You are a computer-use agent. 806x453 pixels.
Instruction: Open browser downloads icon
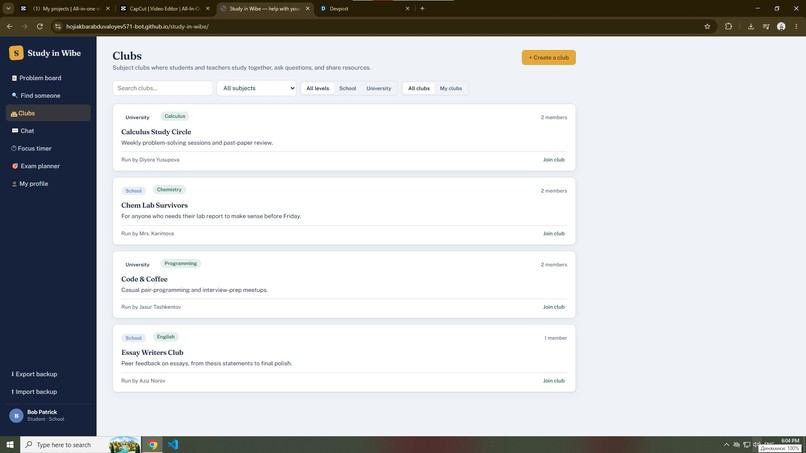click(751, 26)
